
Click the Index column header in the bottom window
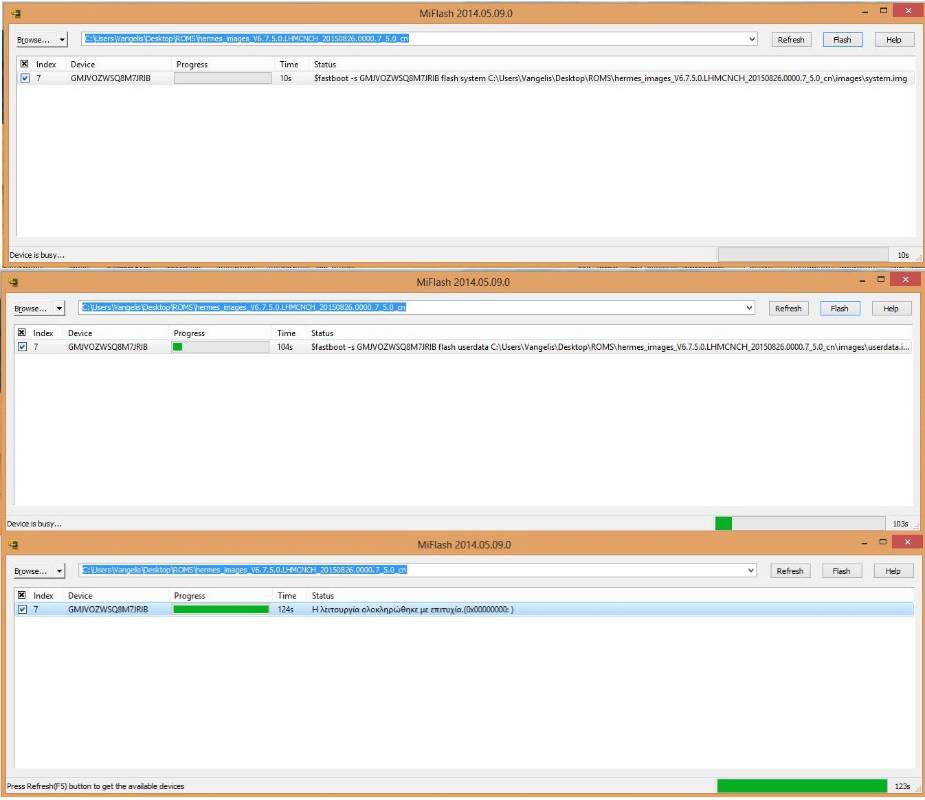pos(43,595)
